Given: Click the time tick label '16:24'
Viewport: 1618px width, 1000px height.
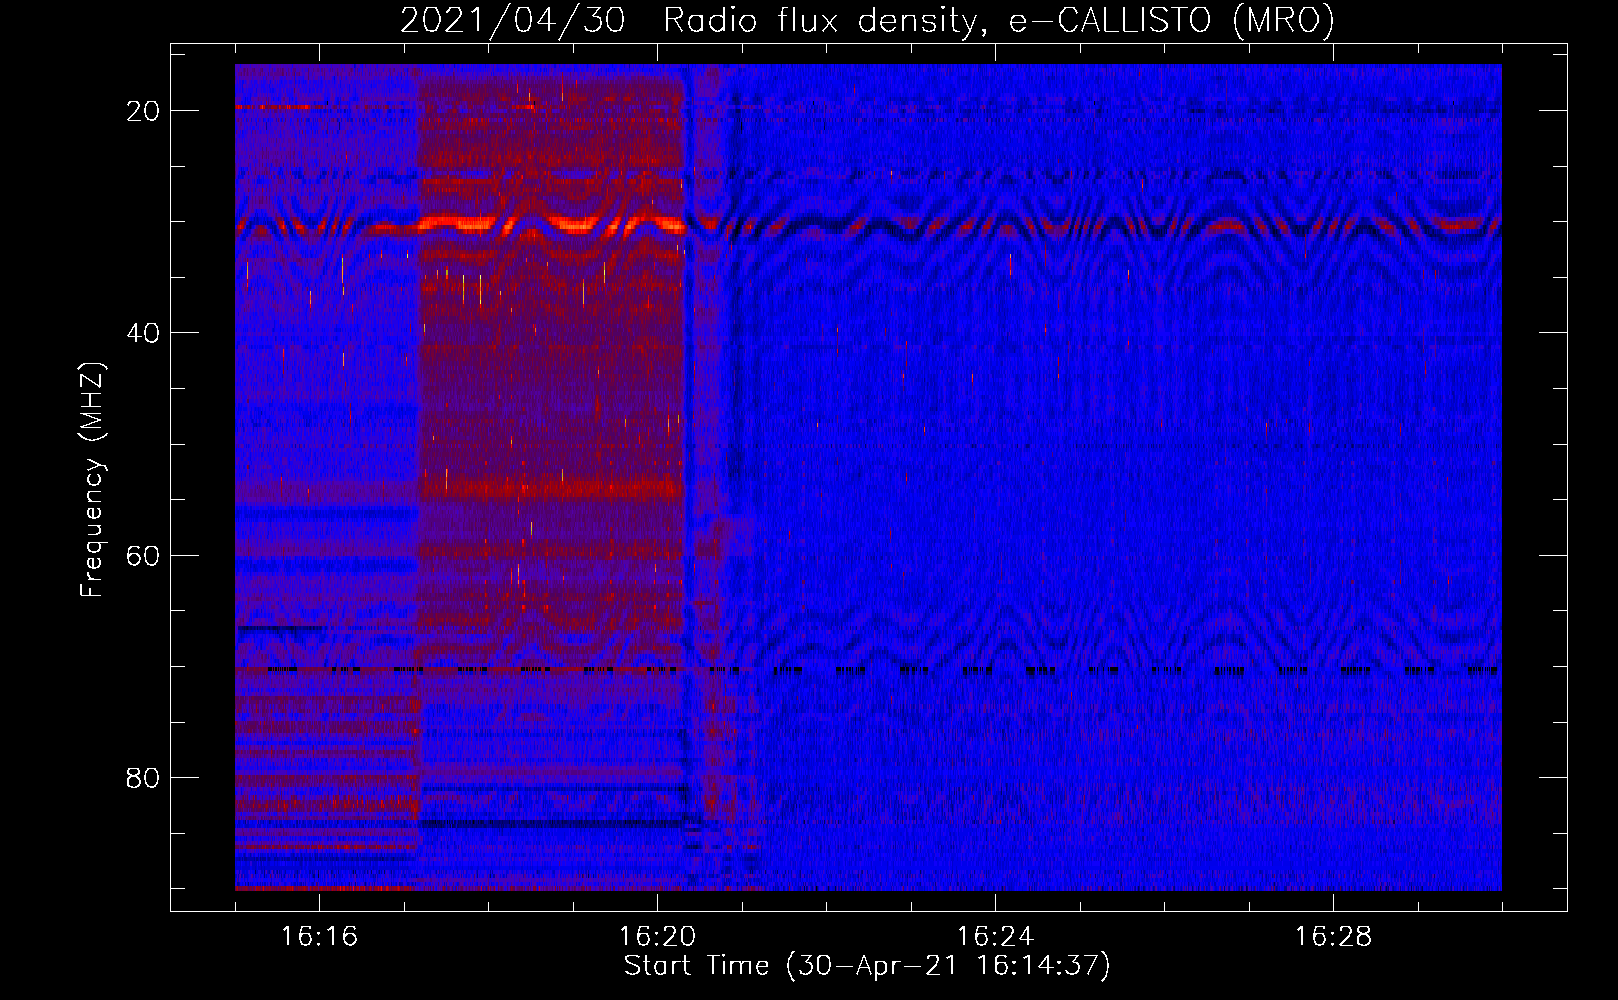Looking at the screenshot, I should coord(995,936).
